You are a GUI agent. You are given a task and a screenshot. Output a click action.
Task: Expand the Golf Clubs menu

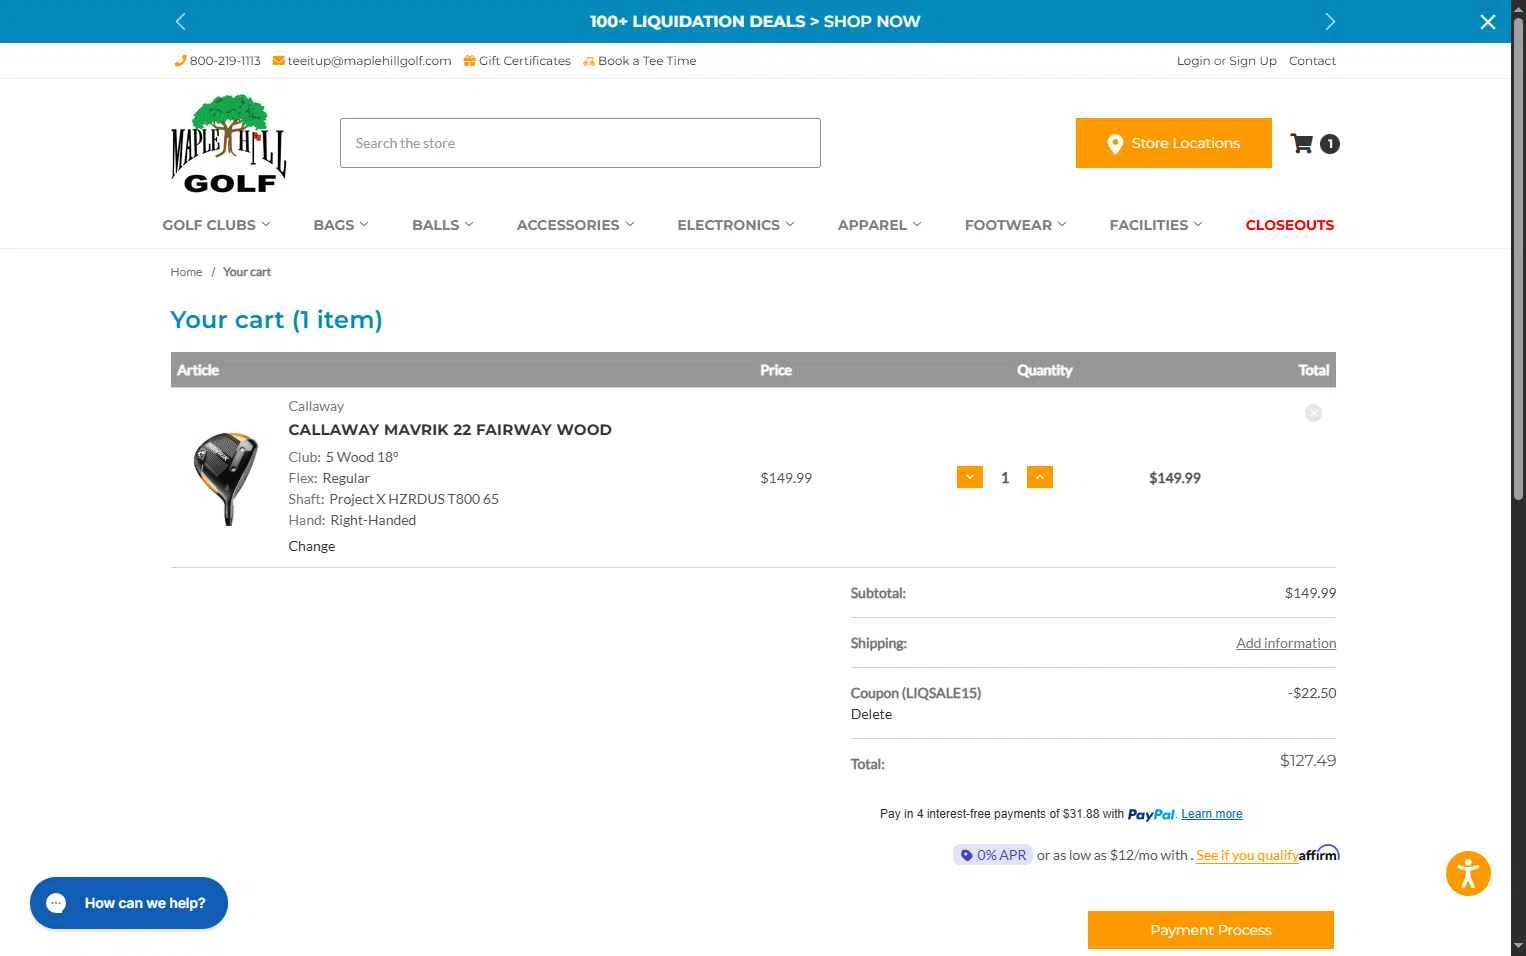coord(216,225)
